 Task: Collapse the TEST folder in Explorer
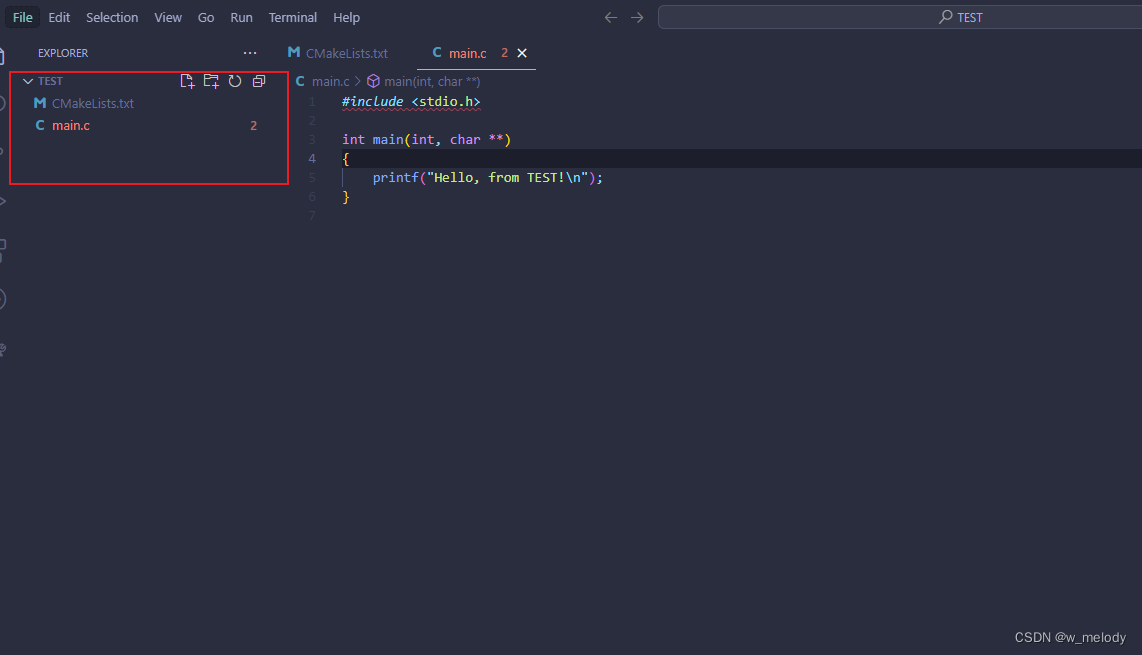[28, 81]
